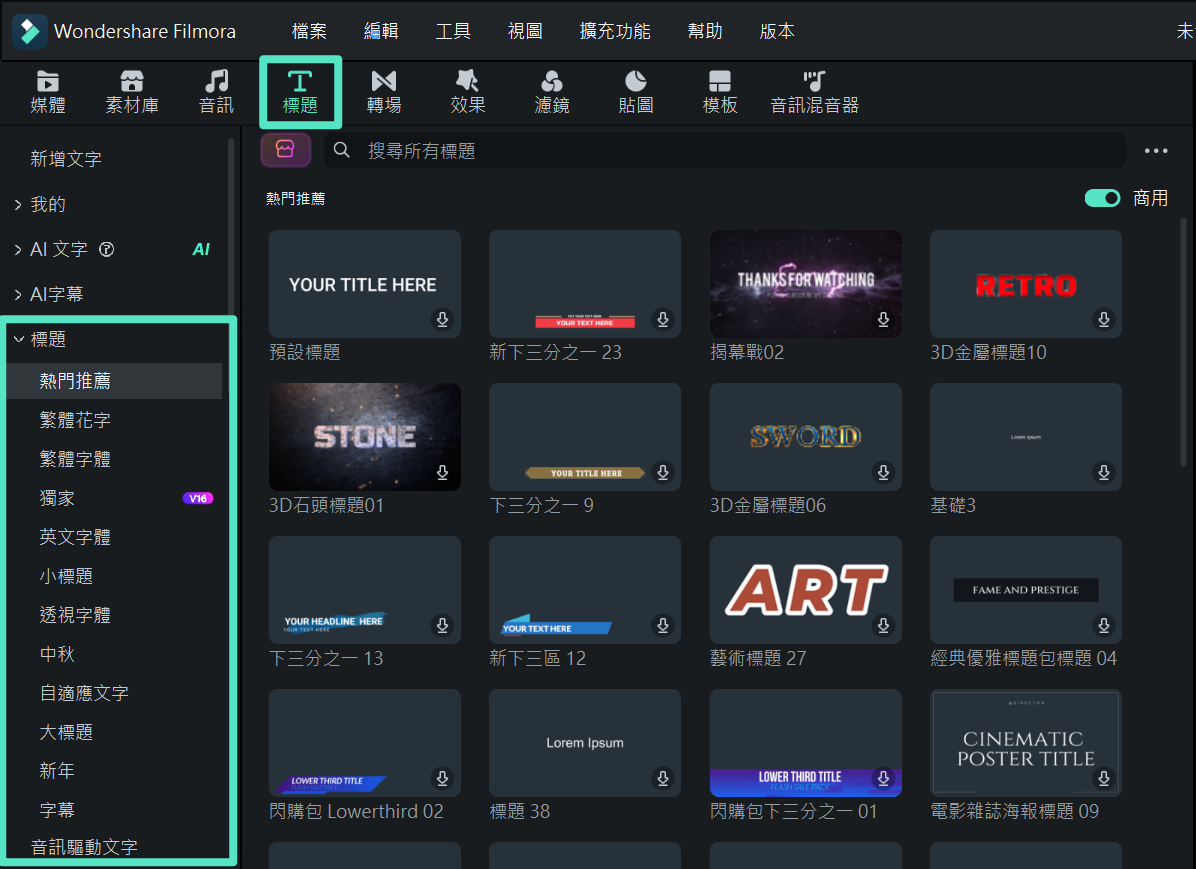This screenshot has width=1196, height=869.
Task: Open the 檔案 menu
Action: click(309, 31)
